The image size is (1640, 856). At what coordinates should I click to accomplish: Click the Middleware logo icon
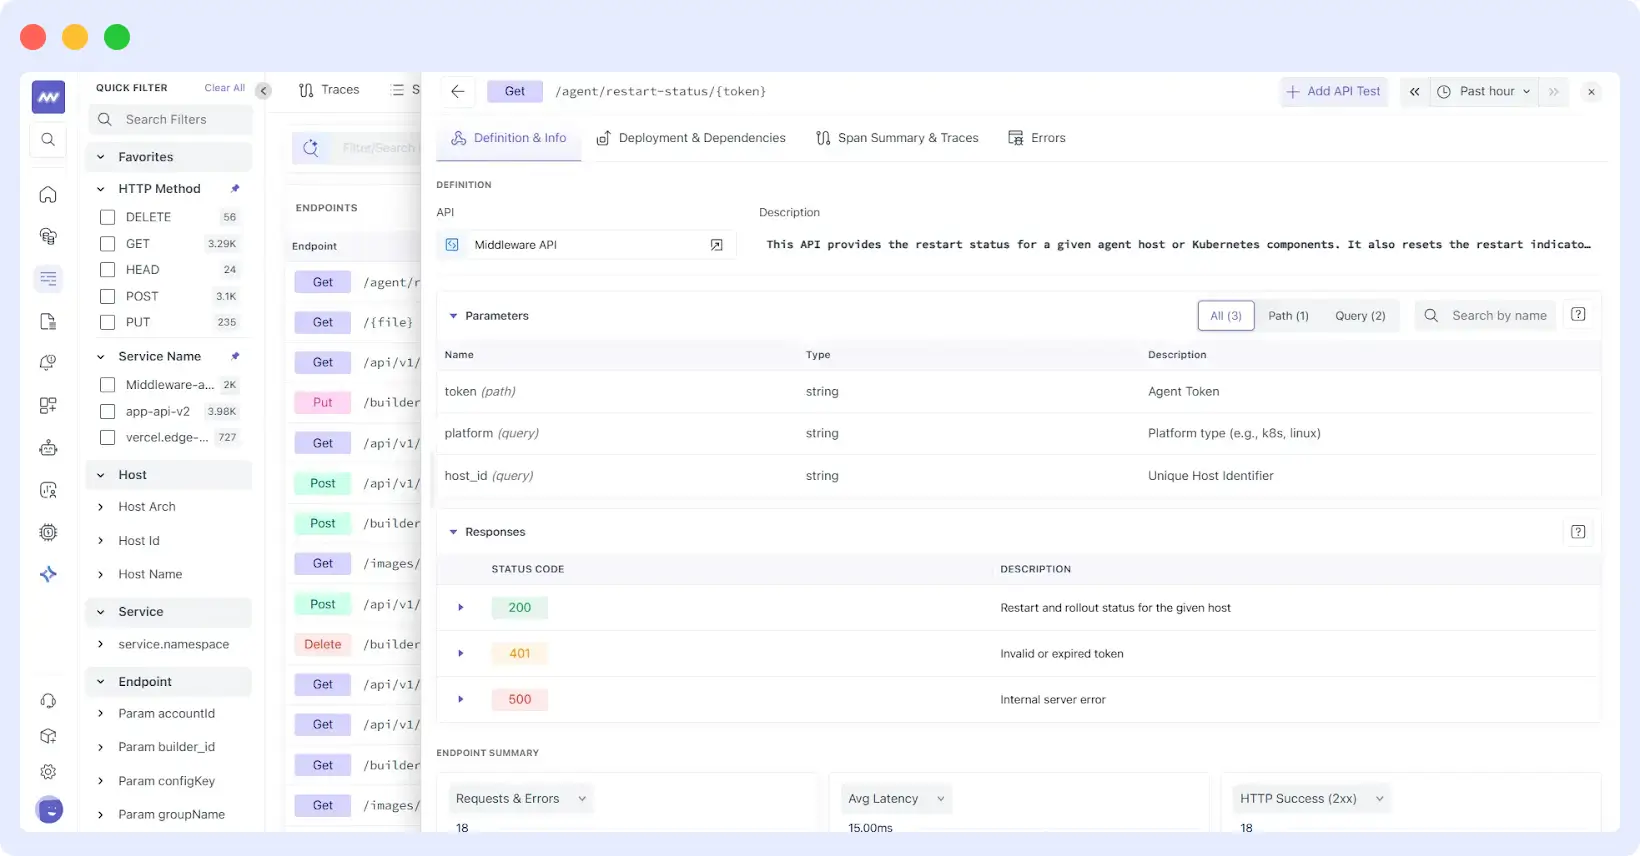48,97
